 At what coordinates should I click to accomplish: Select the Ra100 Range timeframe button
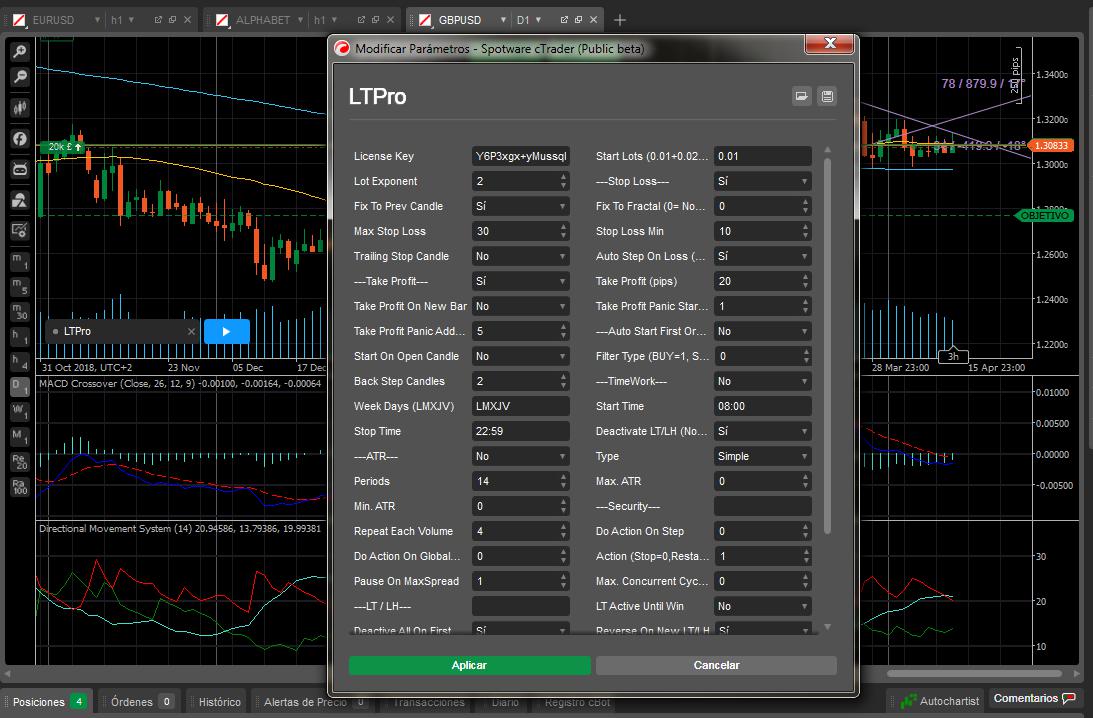[20, 487]
